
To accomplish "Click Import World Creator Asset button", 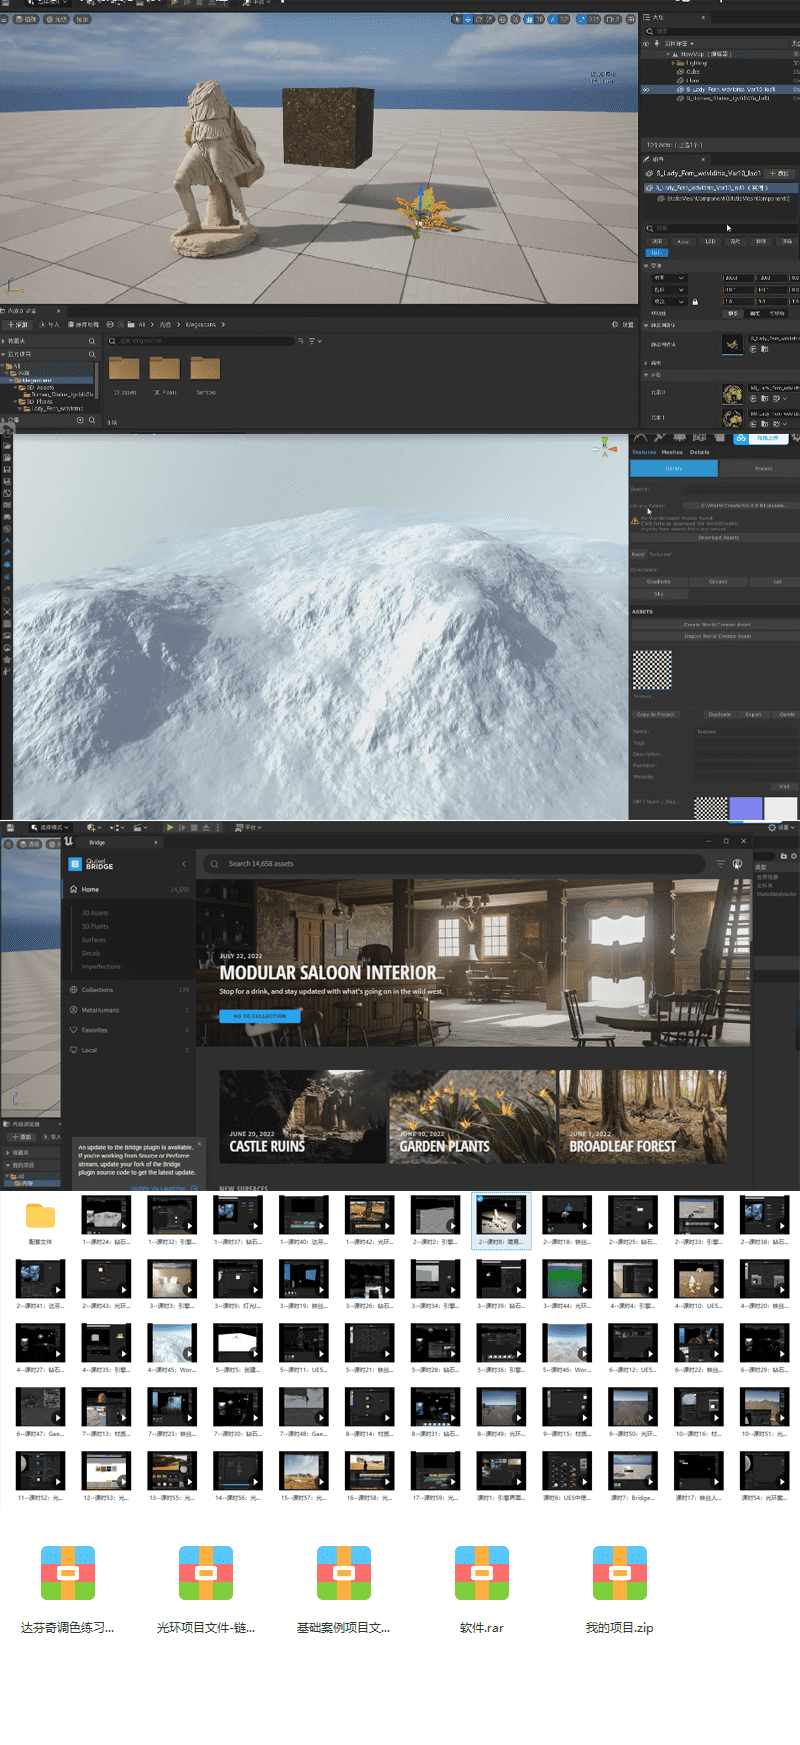I will 716,636.
